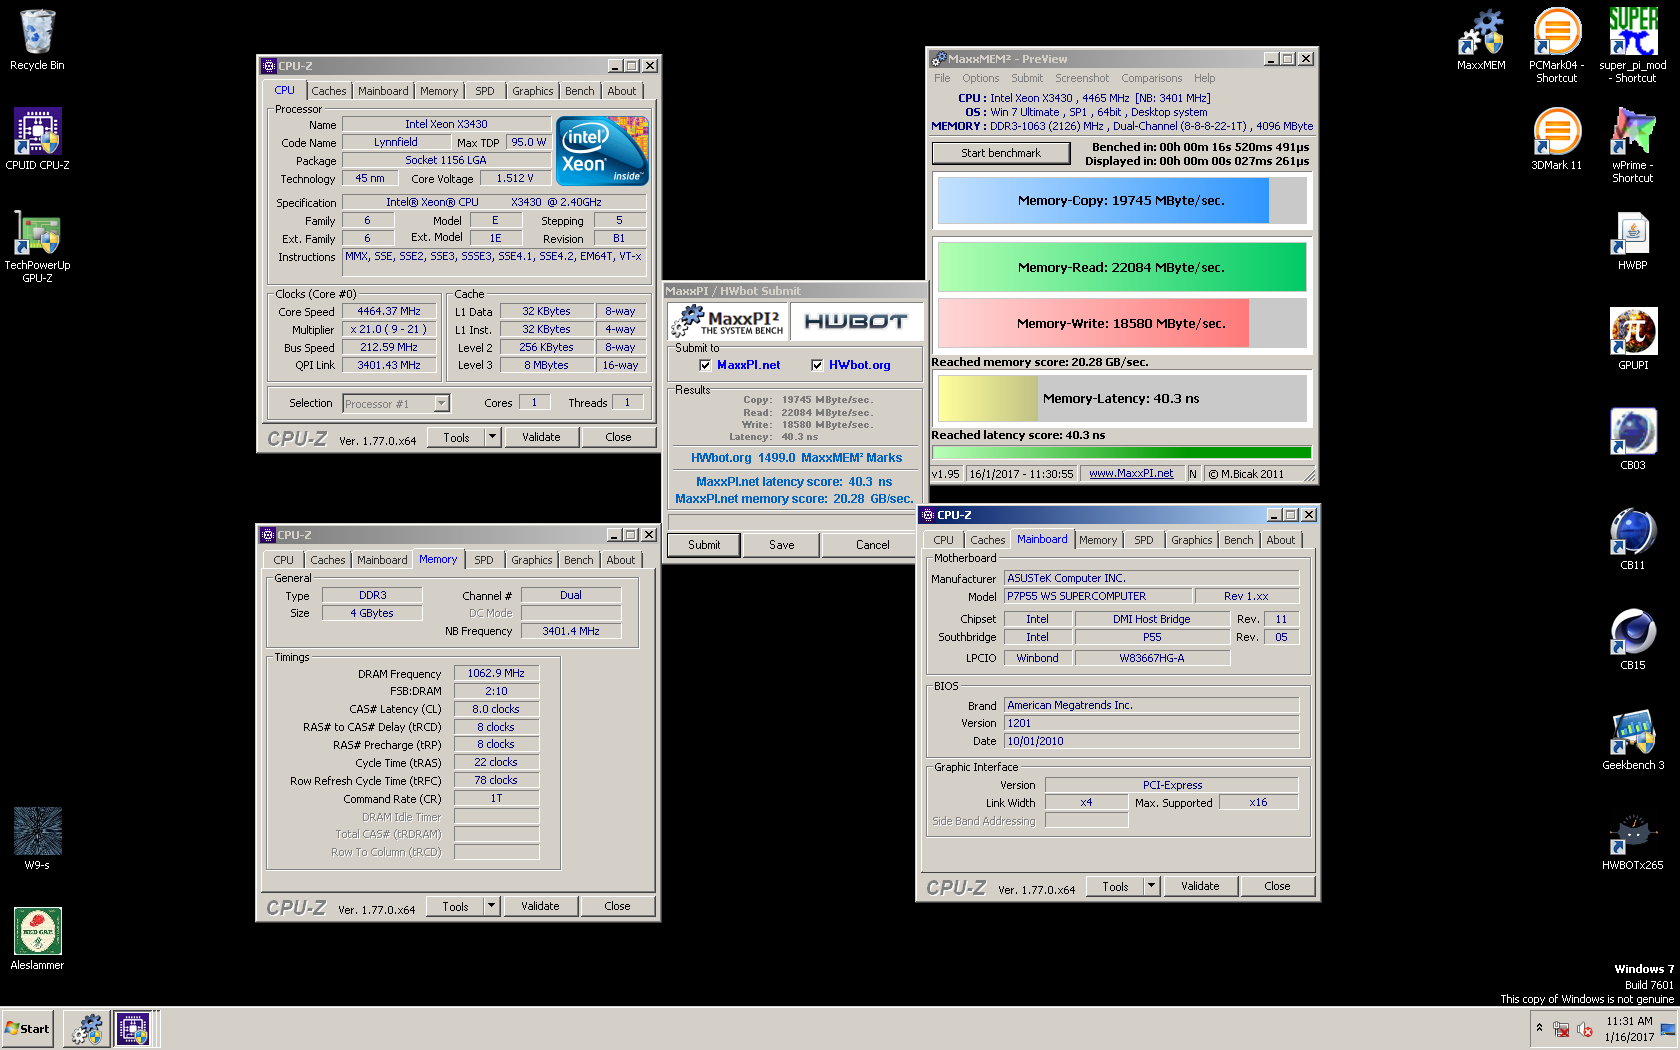Open Screenshot menu in MaxxMEM²
Viewport: 1680px width, 1050px height.
1082,78
